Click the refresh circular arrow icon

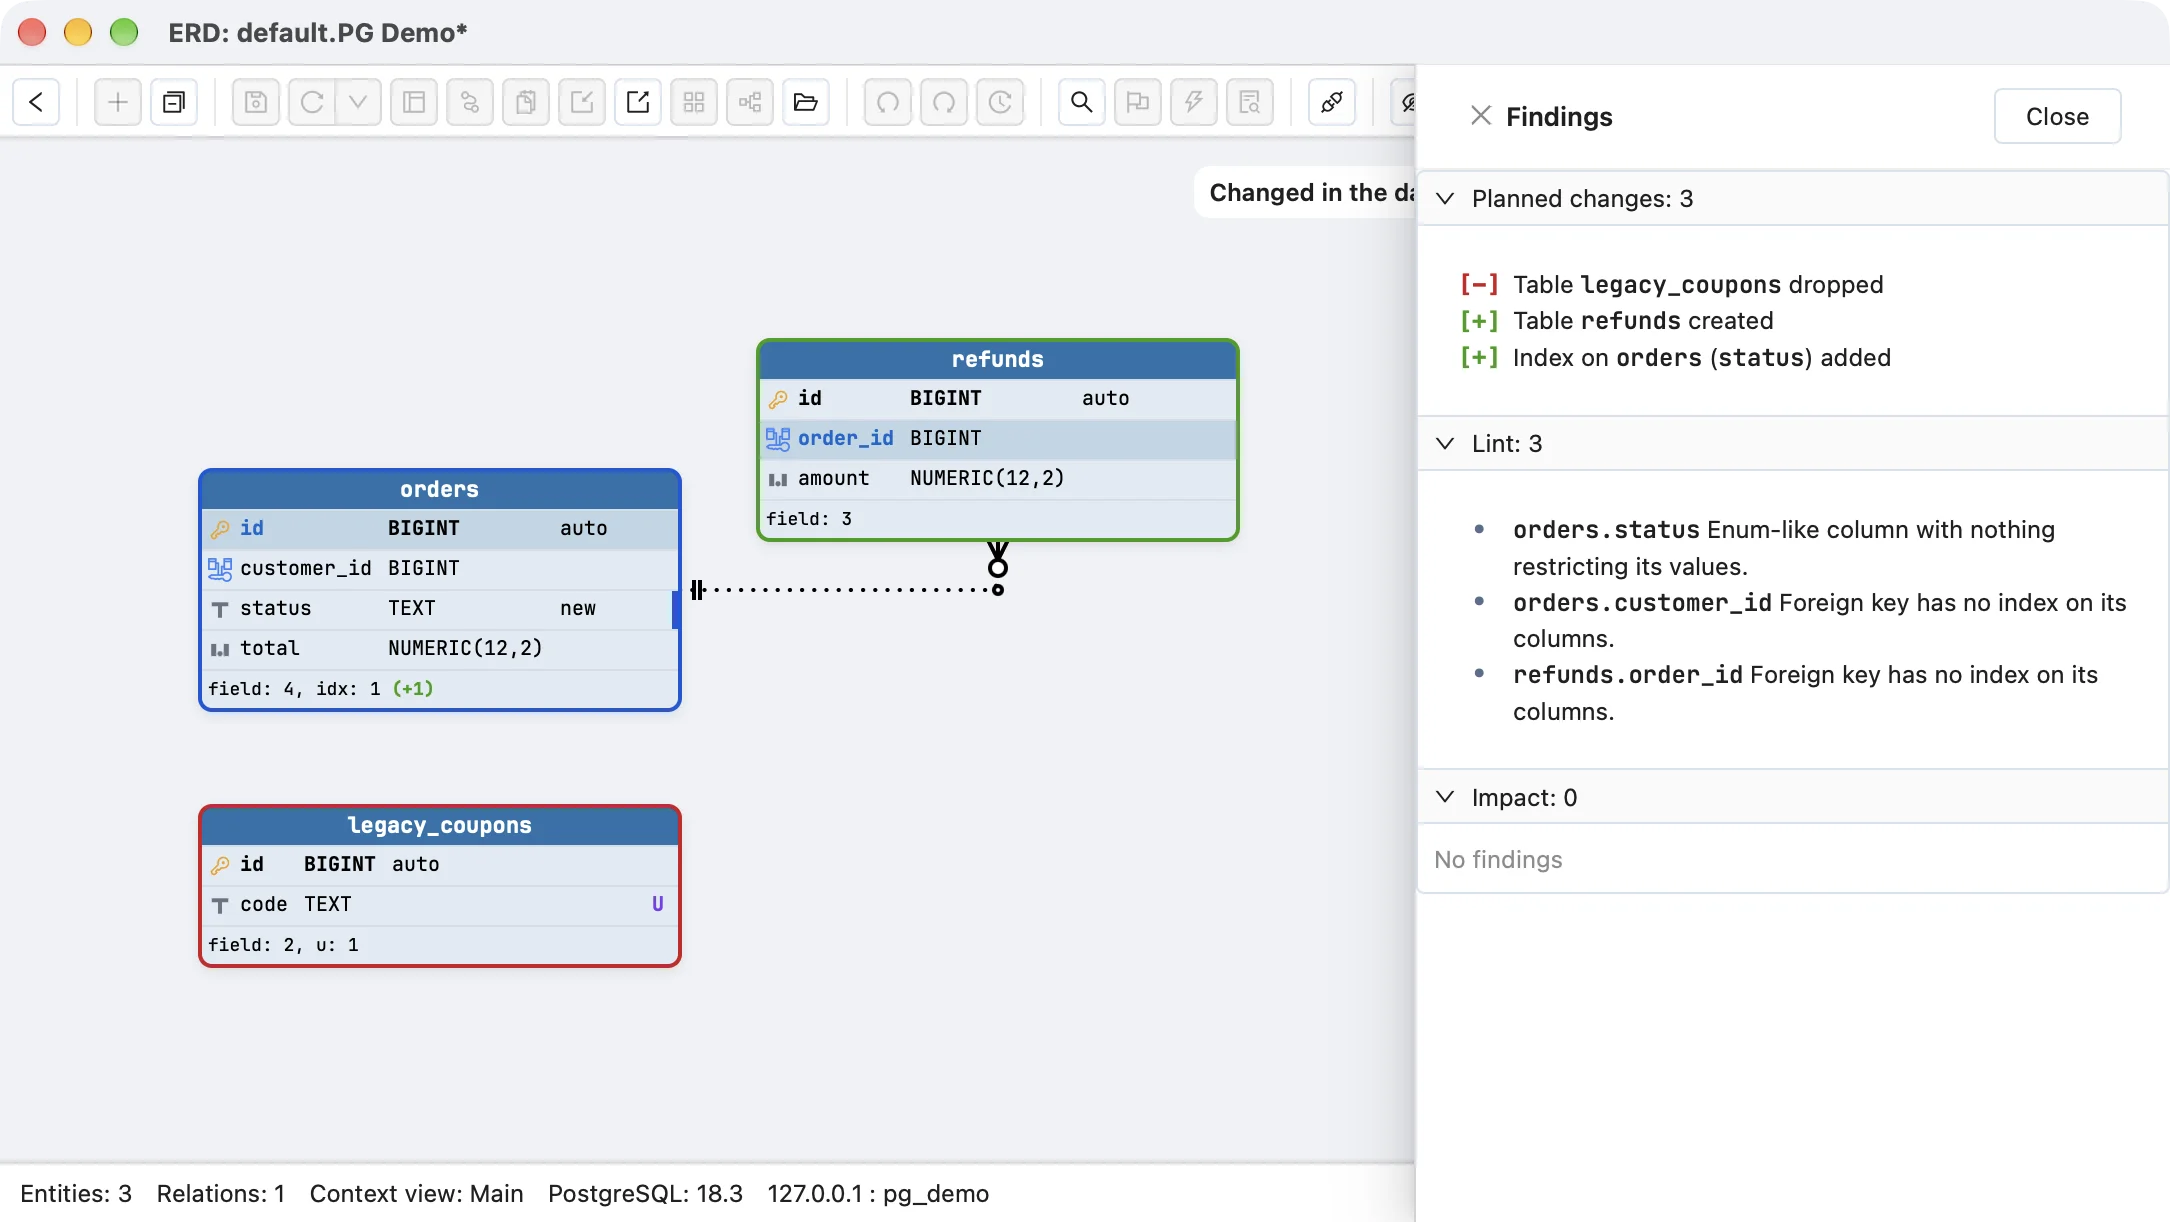click(312, 102)
